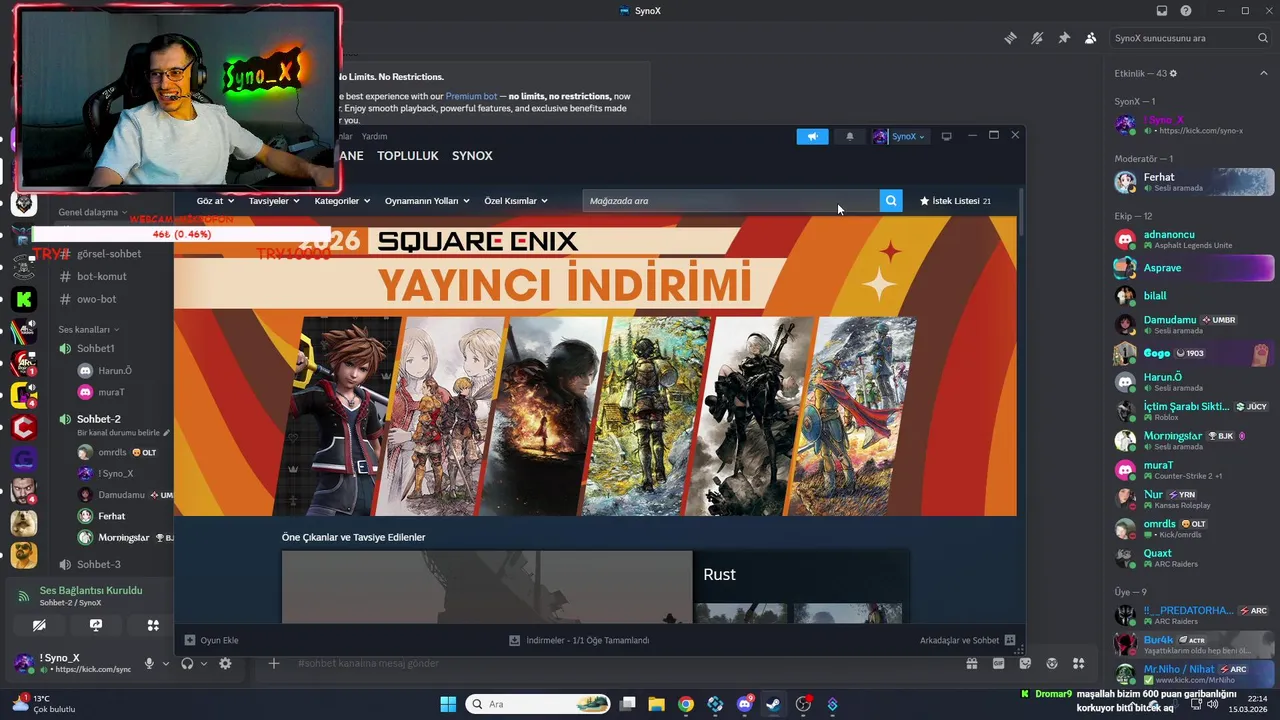Open Chrome from taskbar

tap(685, 704)
